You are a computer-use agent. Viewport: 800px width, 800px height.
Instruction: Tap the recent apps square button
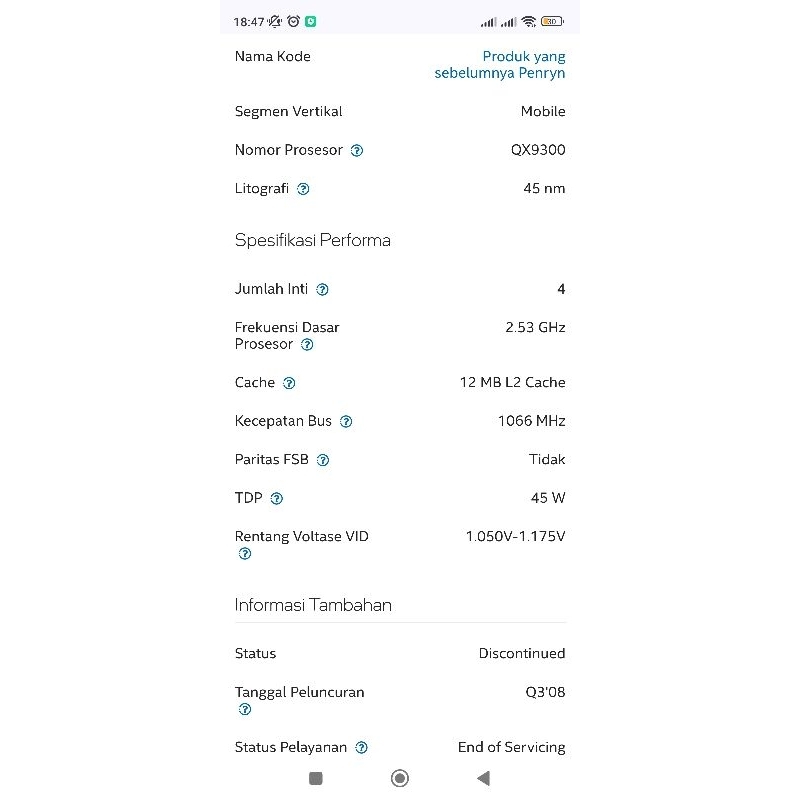(x=316, y=778)
